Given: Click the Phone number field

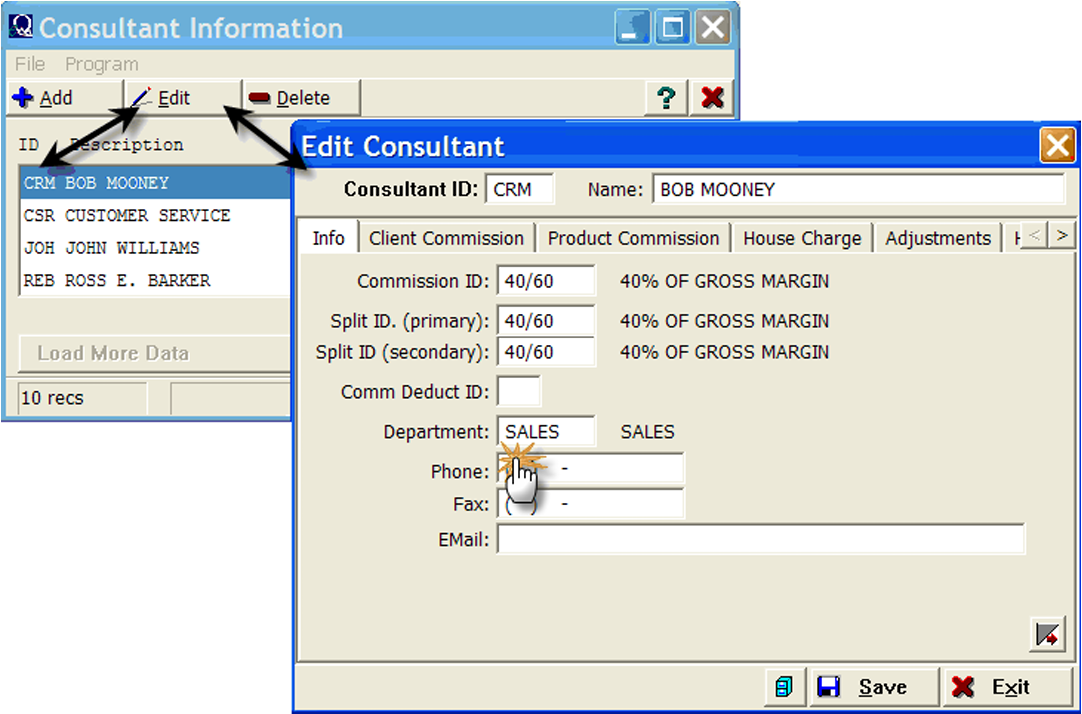Looking at the screenshot, I should [x=590, y=470].
